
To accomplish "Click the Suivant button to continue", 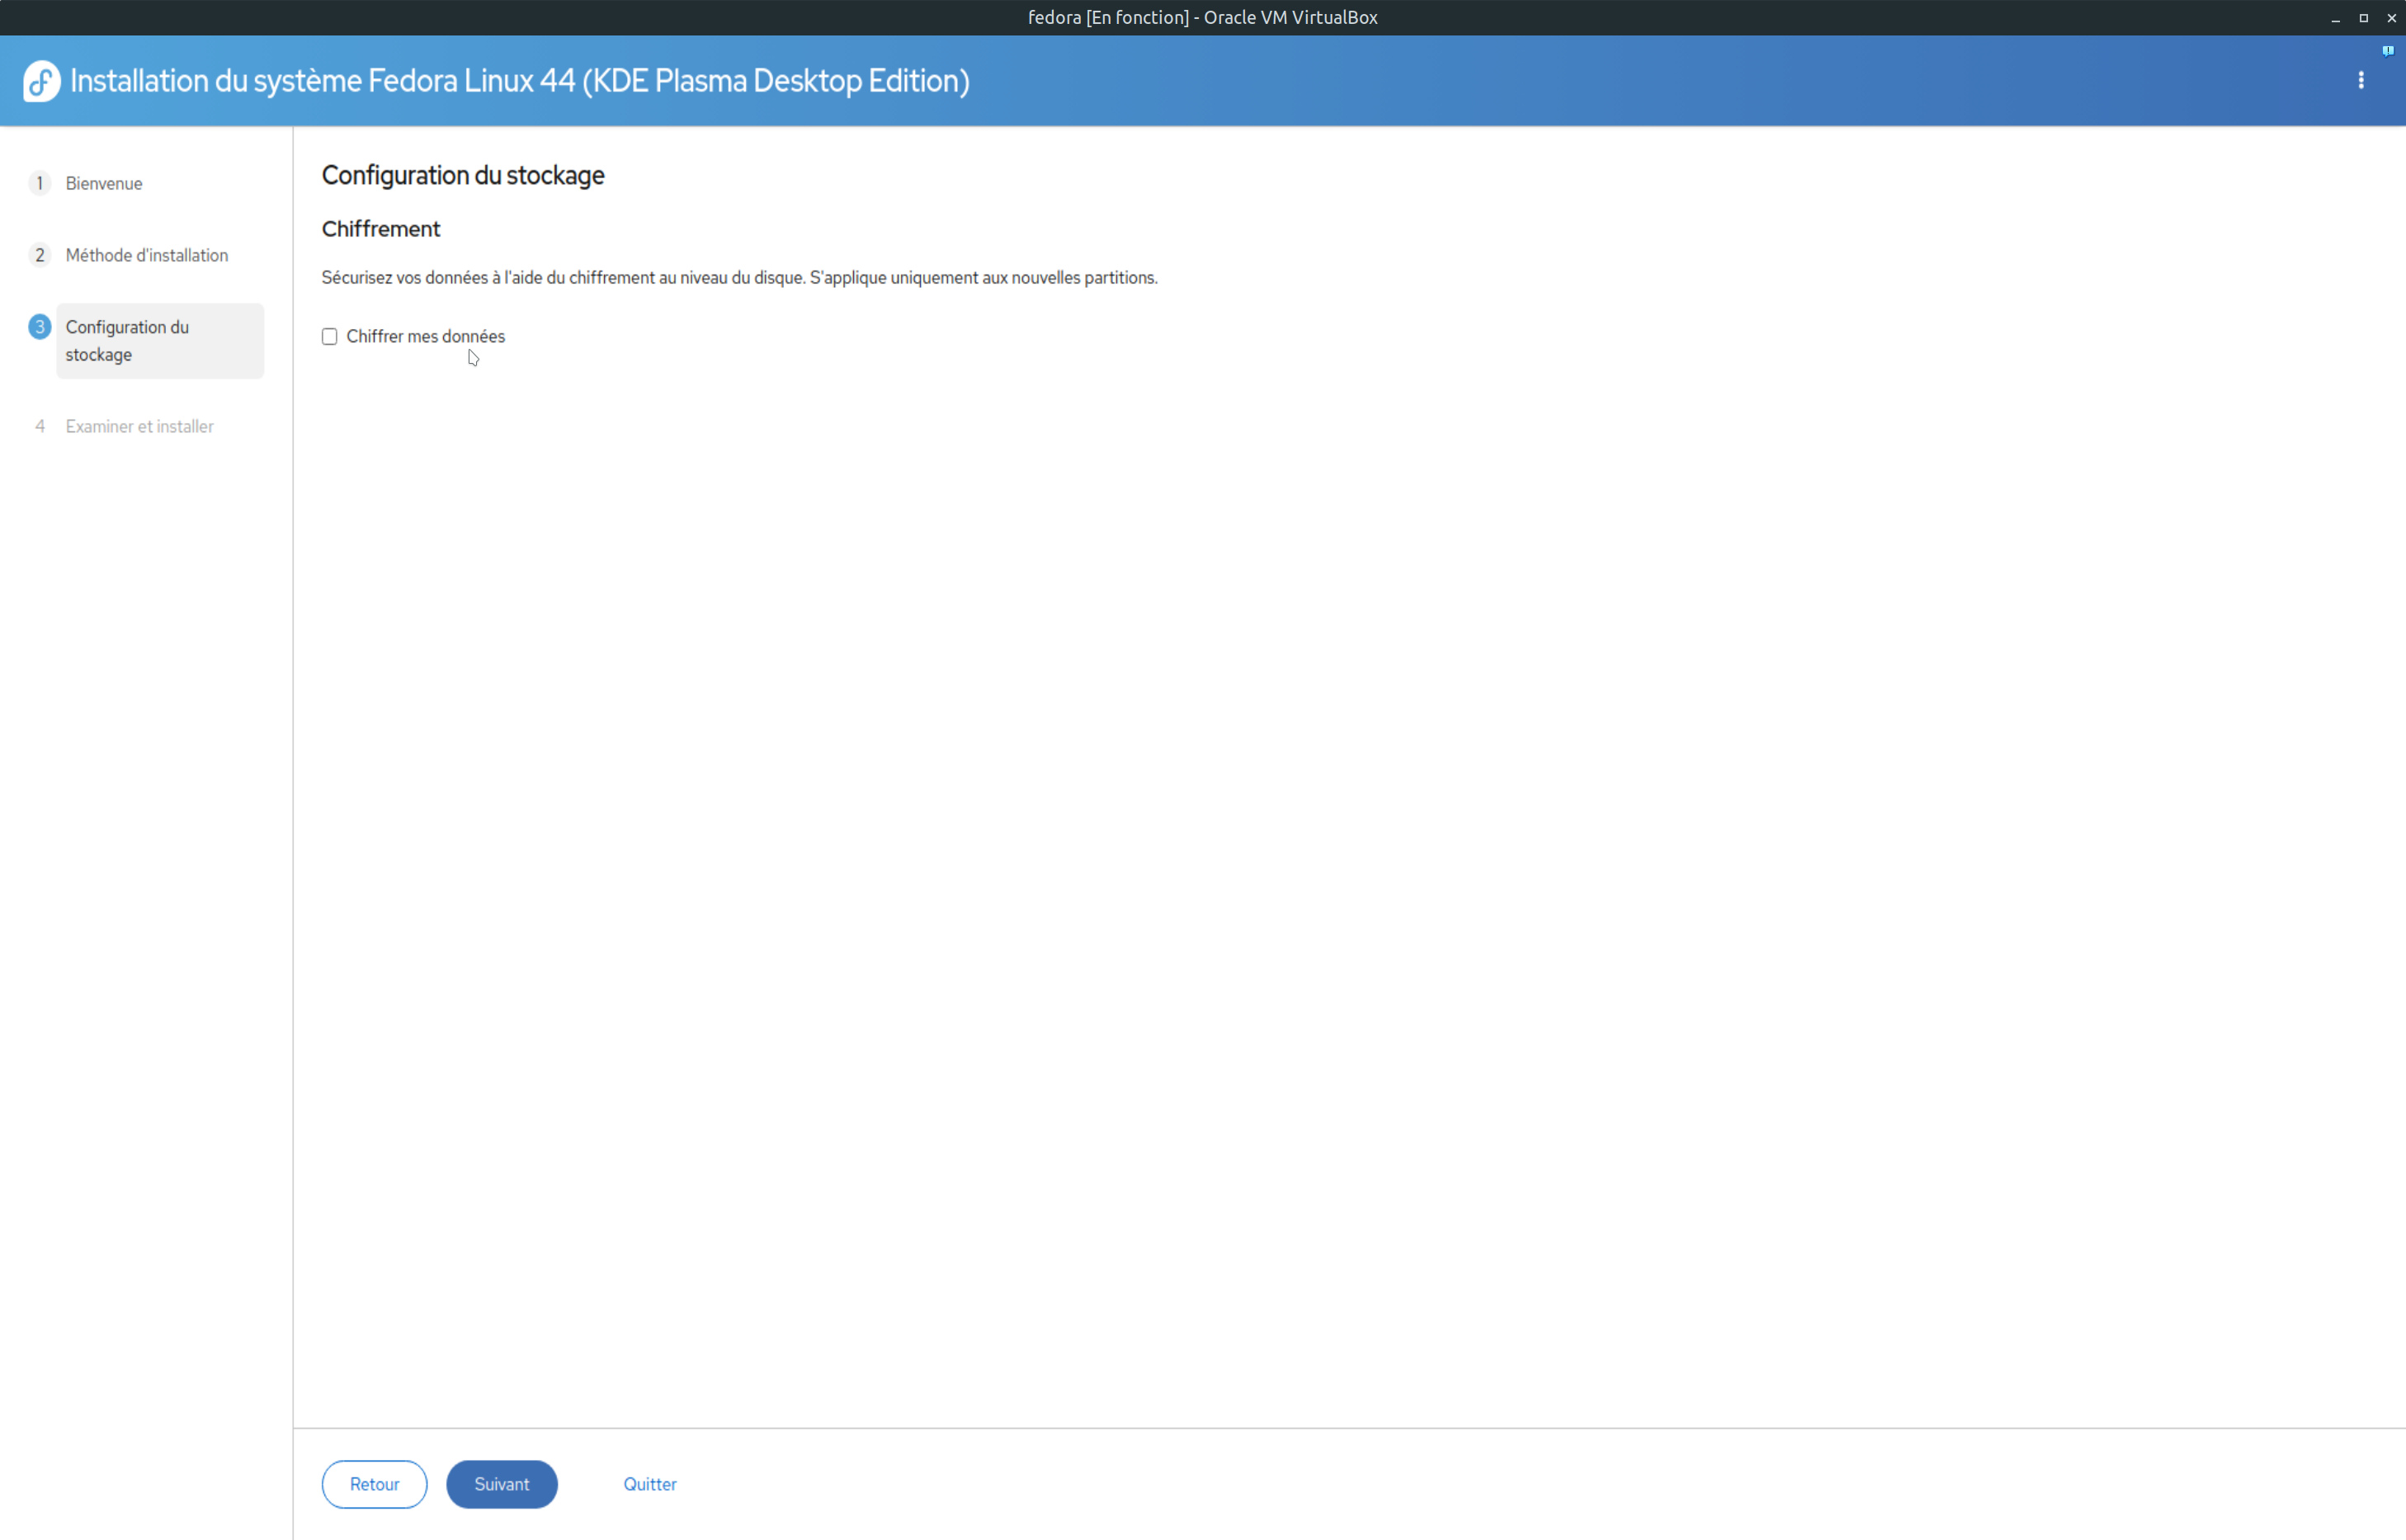I will pos(501,1485).
